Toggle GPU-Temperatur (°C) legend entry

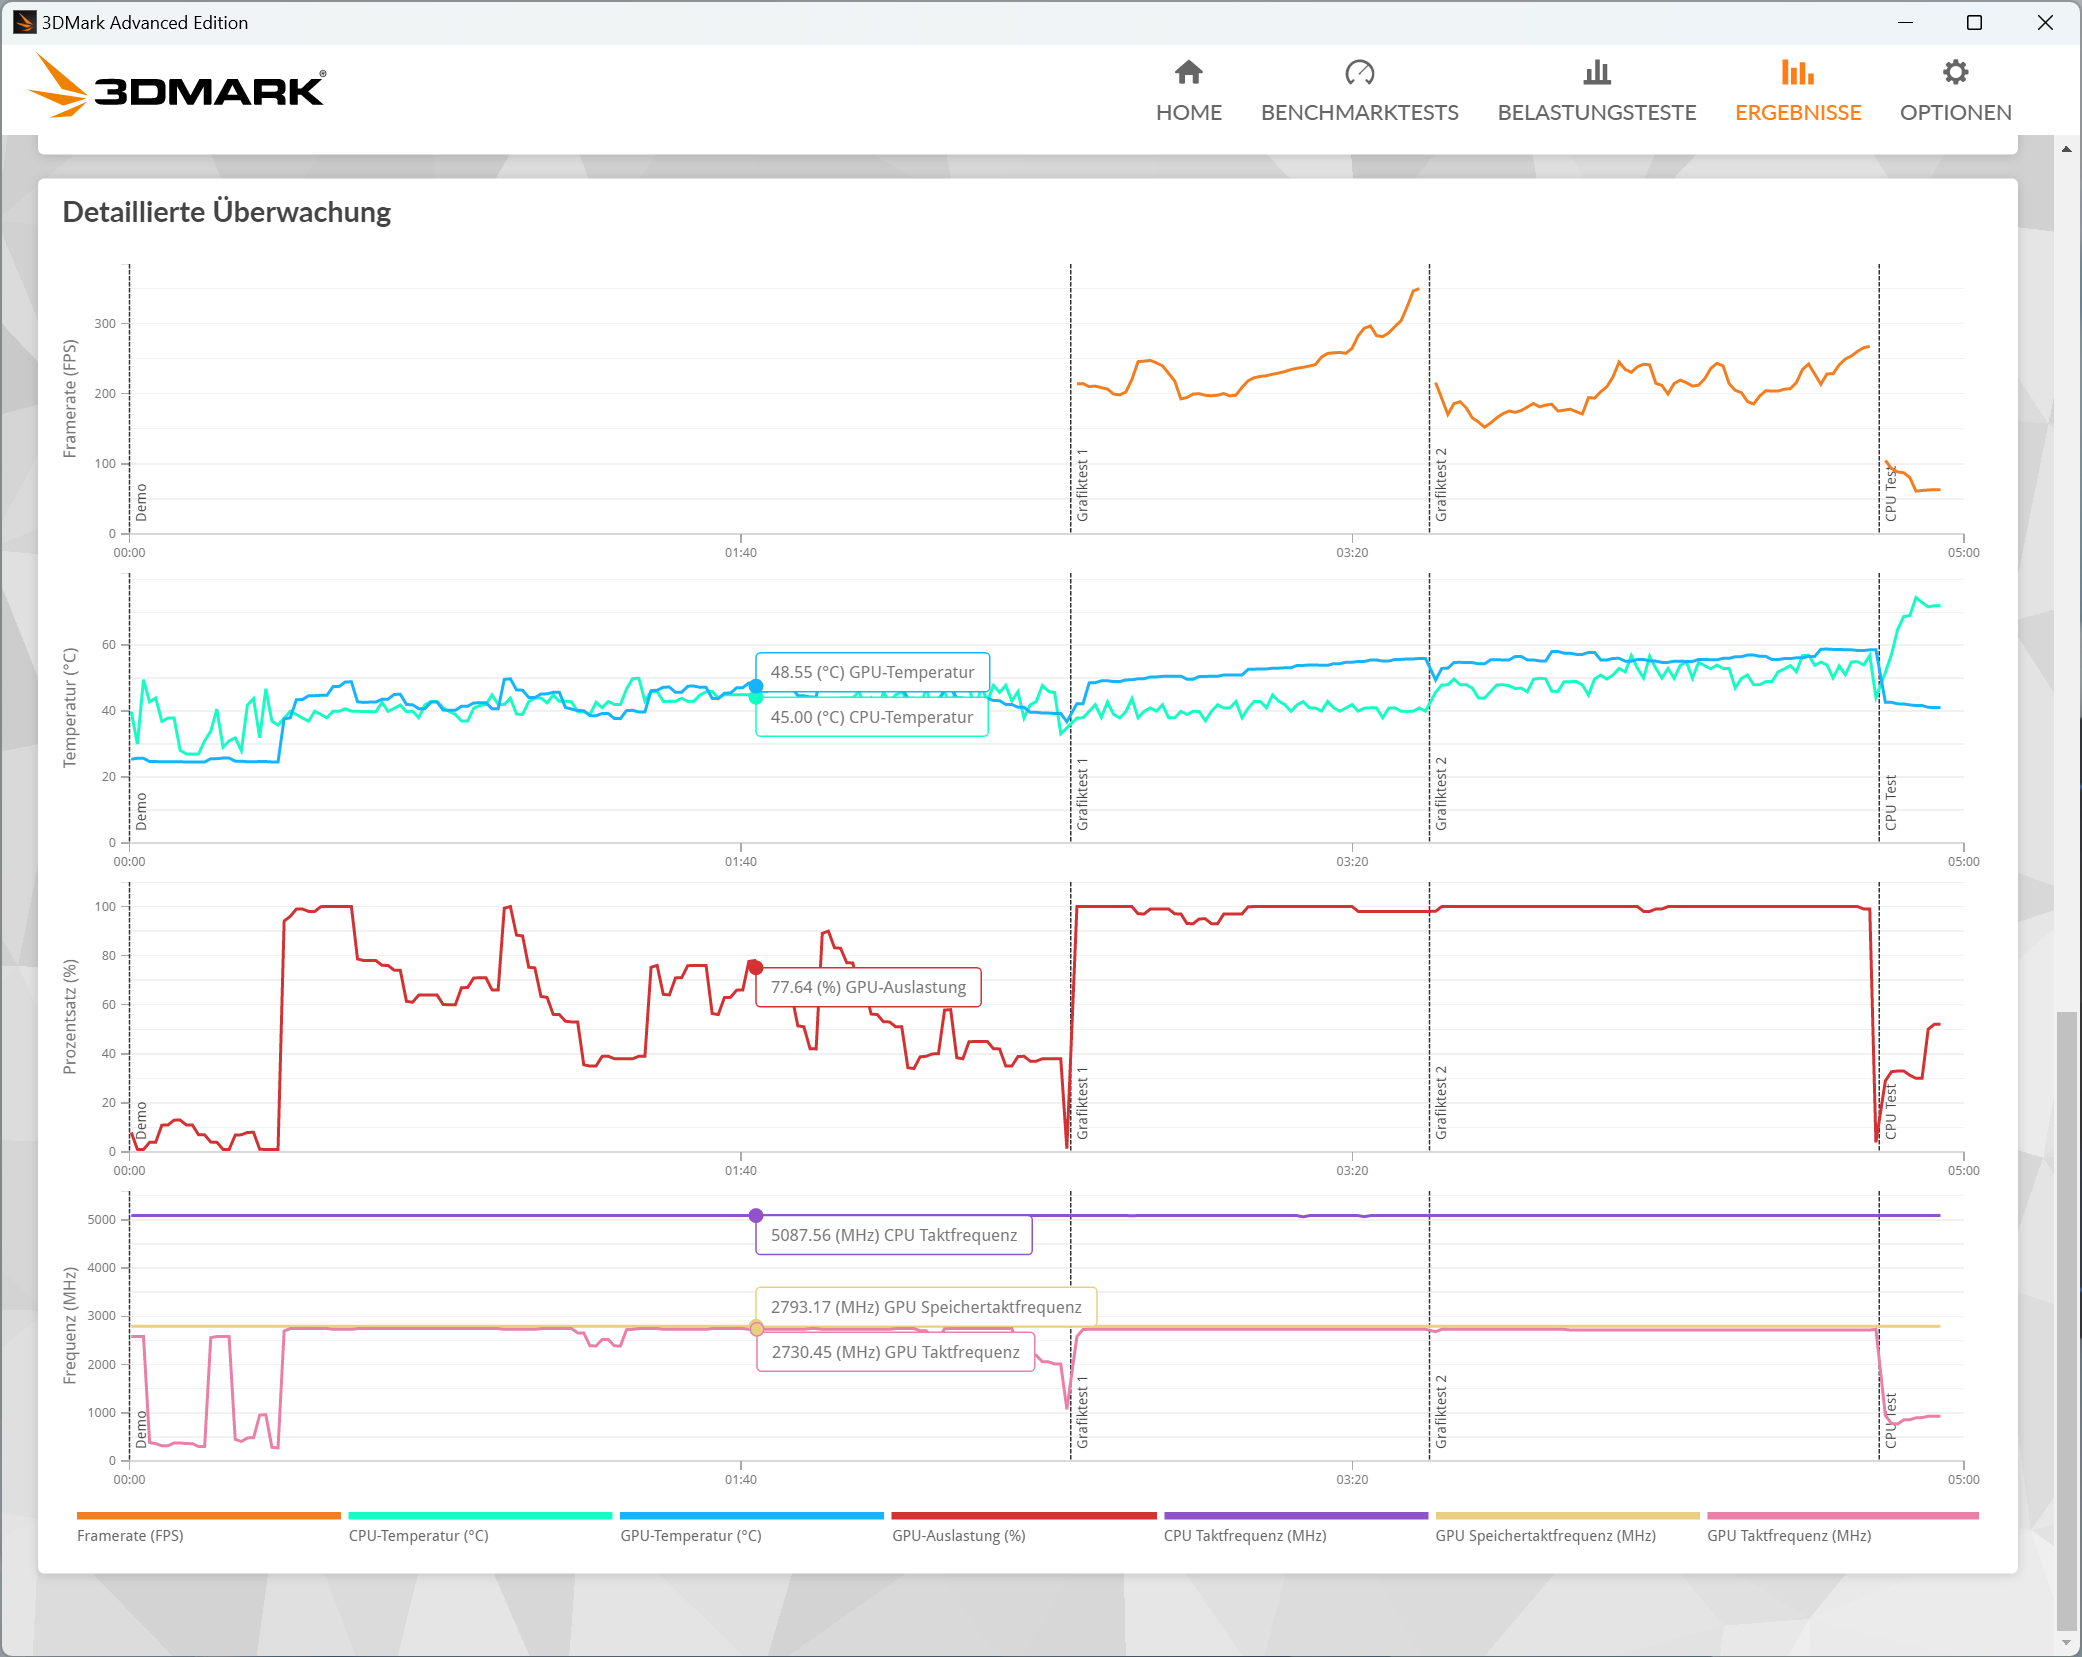[690, 1535]
